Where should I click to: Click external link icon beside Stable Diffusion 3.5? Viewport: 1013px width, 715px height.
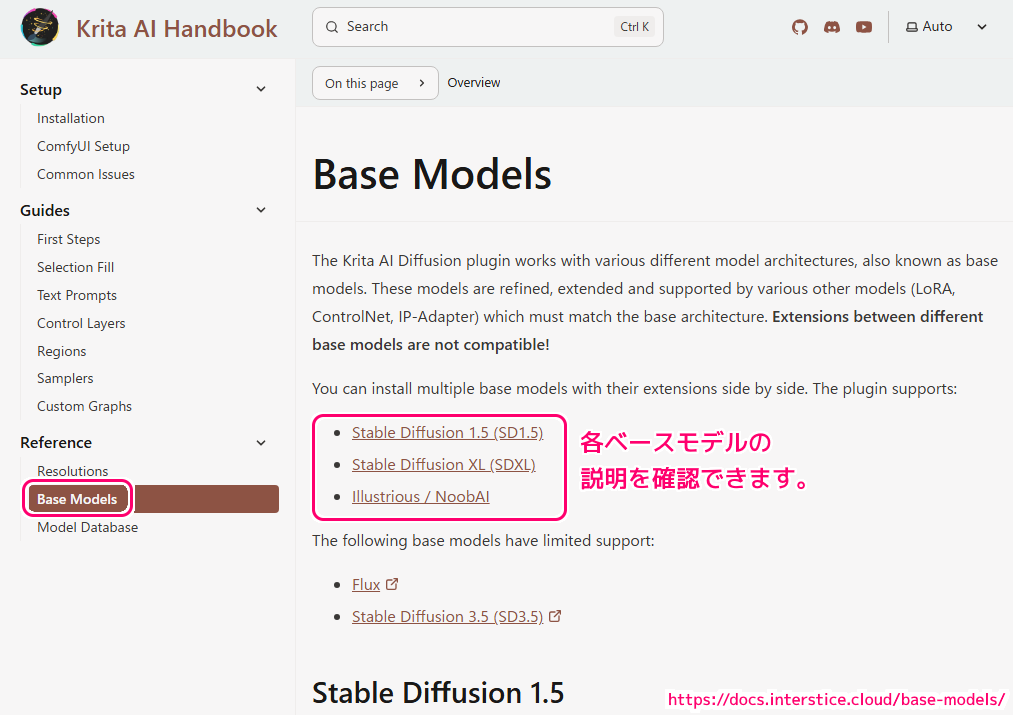(x=555, y=616)
